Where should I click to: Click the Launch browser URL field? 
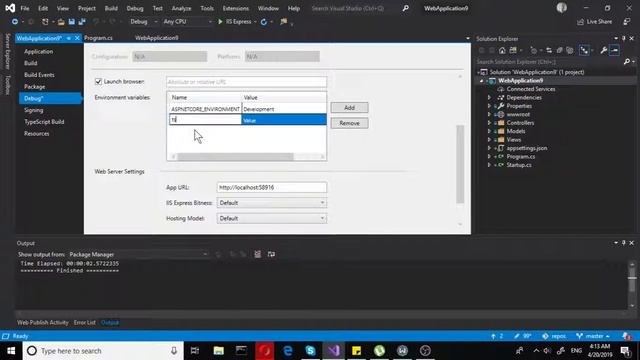(247, 82)
